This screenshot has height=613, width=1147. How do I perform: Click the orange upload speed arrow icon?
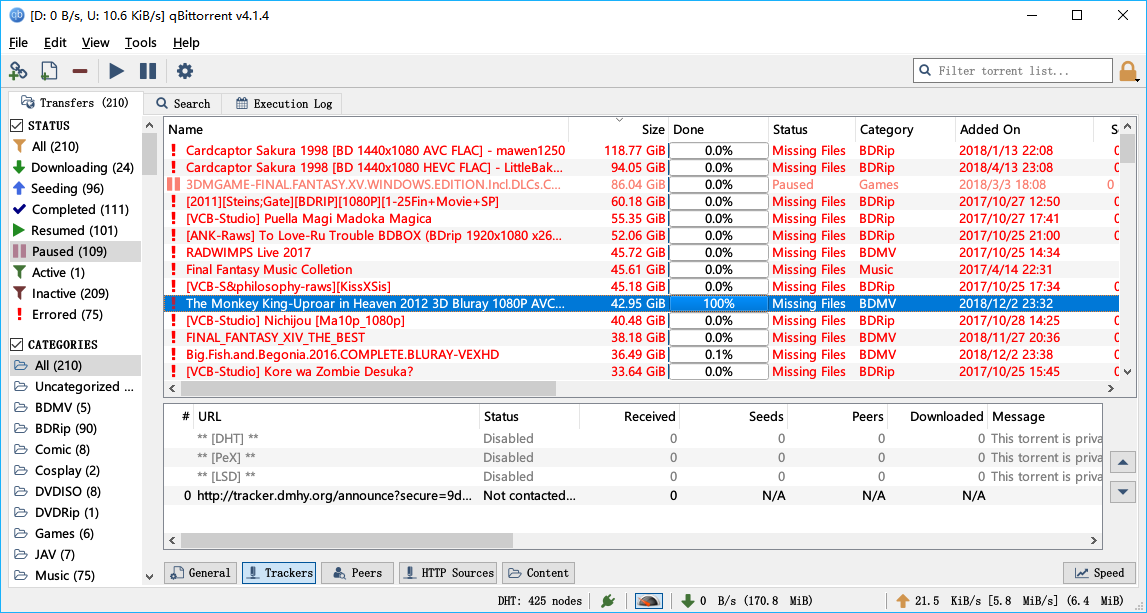pos(903,601)
